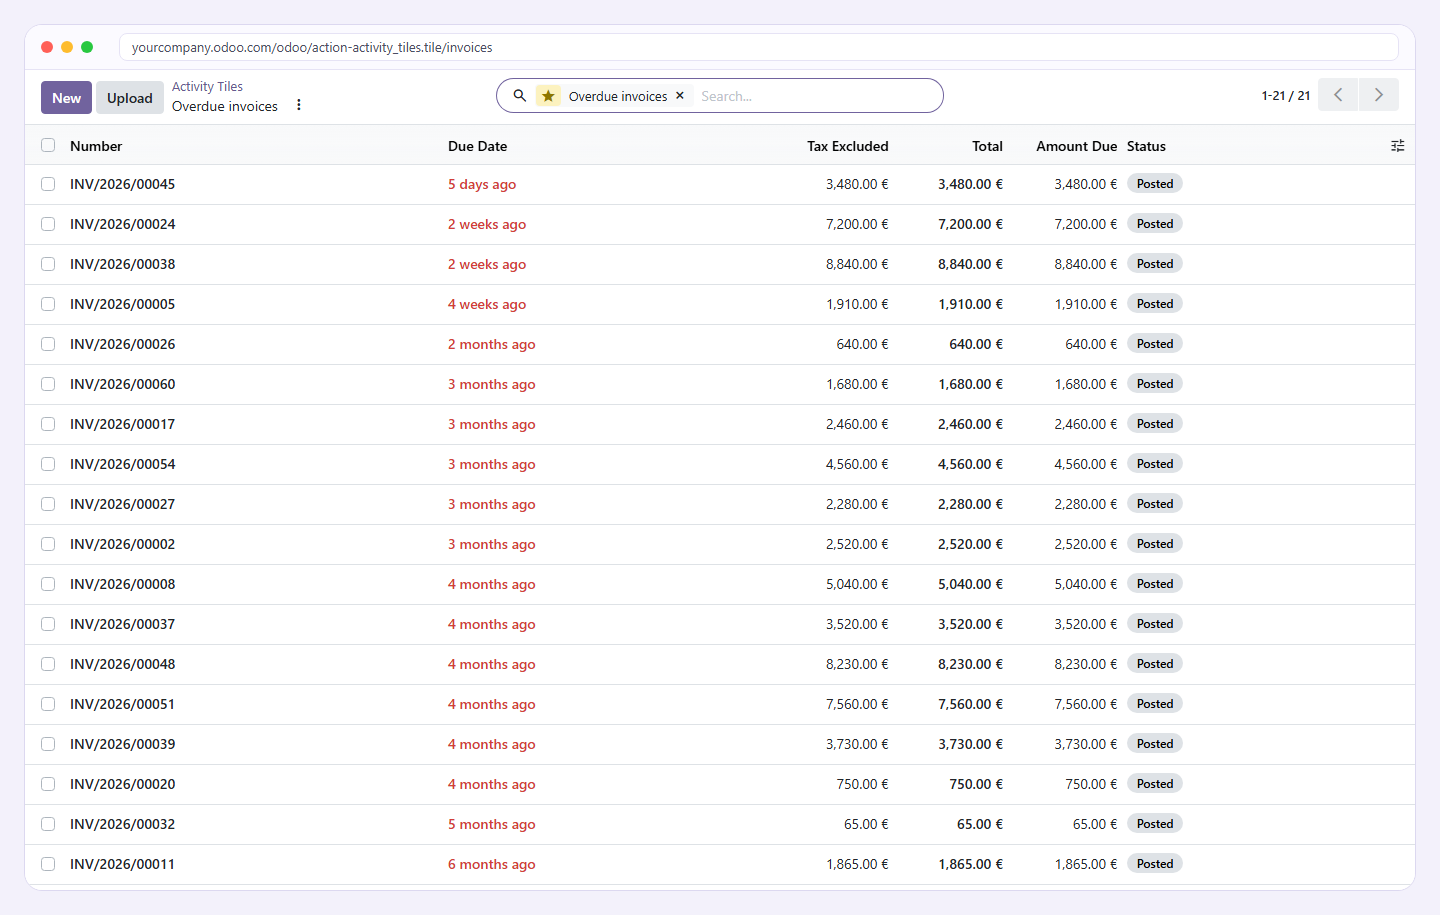Check the box for INV/2026/00045

pos(48,184)
